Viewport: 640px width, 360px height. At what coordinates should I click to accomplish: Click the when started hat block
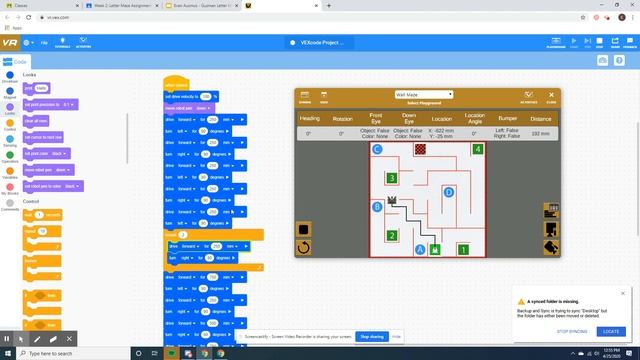176,84
